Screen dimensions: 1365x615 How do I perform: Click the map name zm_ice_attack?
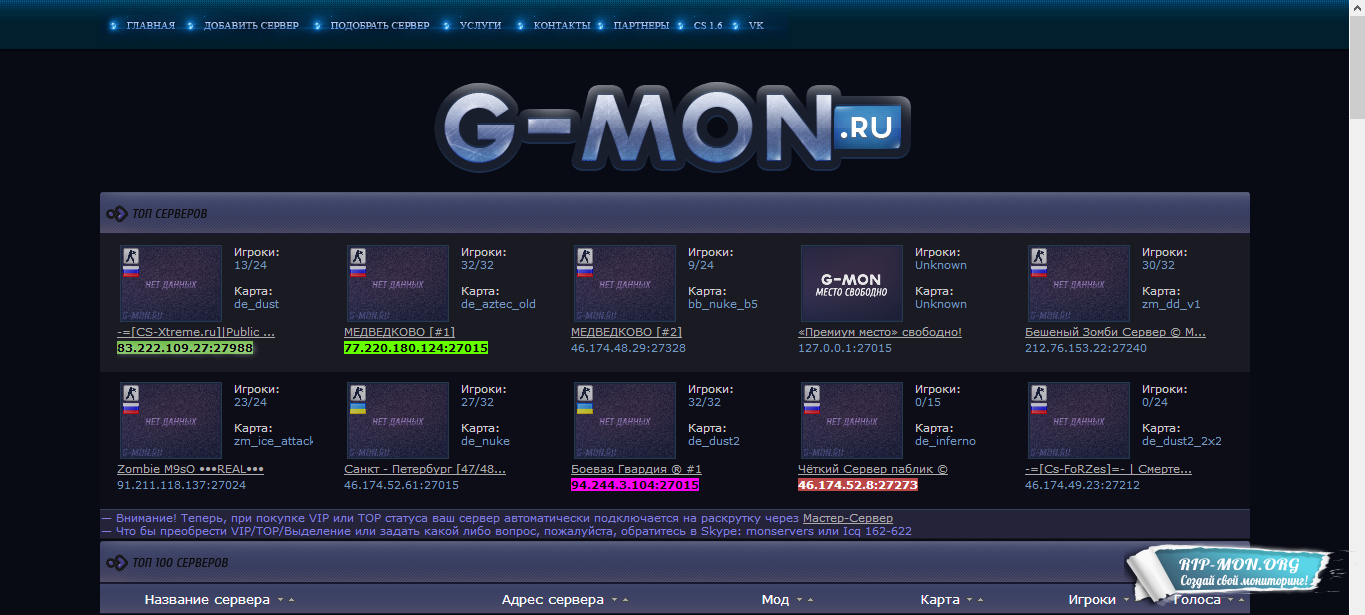tap(274, 441)
